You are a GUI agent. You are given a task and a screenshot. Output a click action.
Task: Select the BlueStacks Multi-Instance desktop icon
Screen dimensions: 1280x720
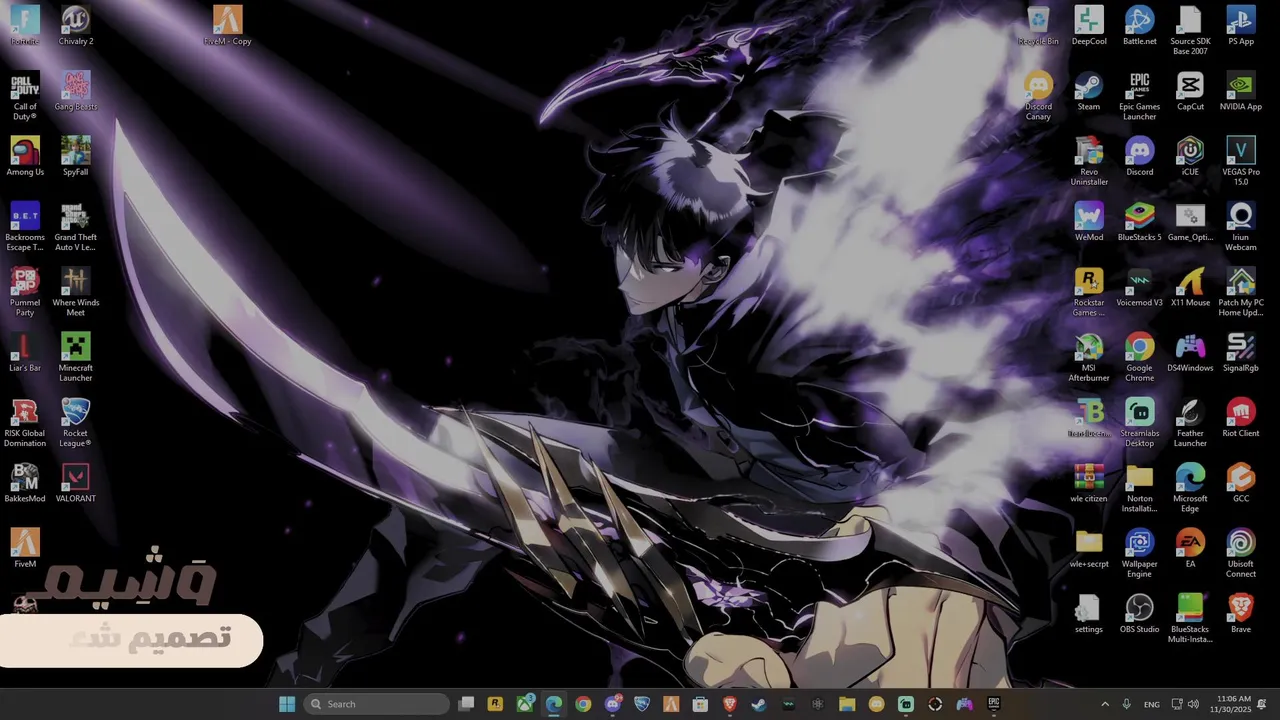(x=1190, y=618)
